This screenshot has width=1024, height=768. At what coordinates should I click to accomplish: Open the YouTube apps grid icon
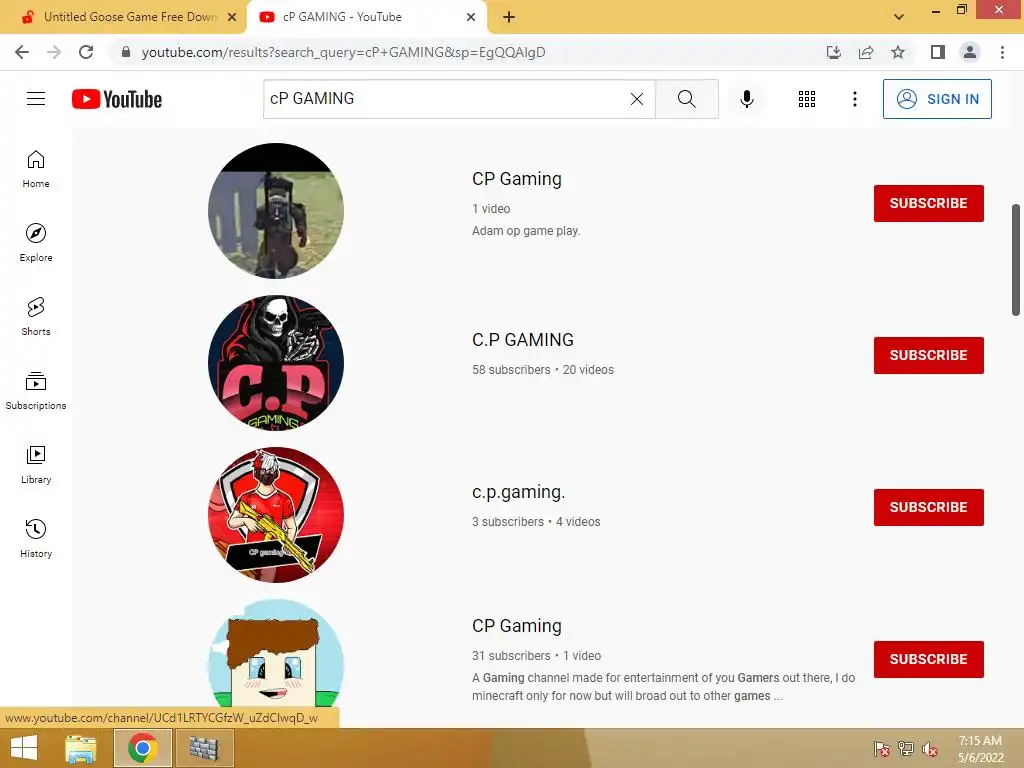tap(807, 99)
